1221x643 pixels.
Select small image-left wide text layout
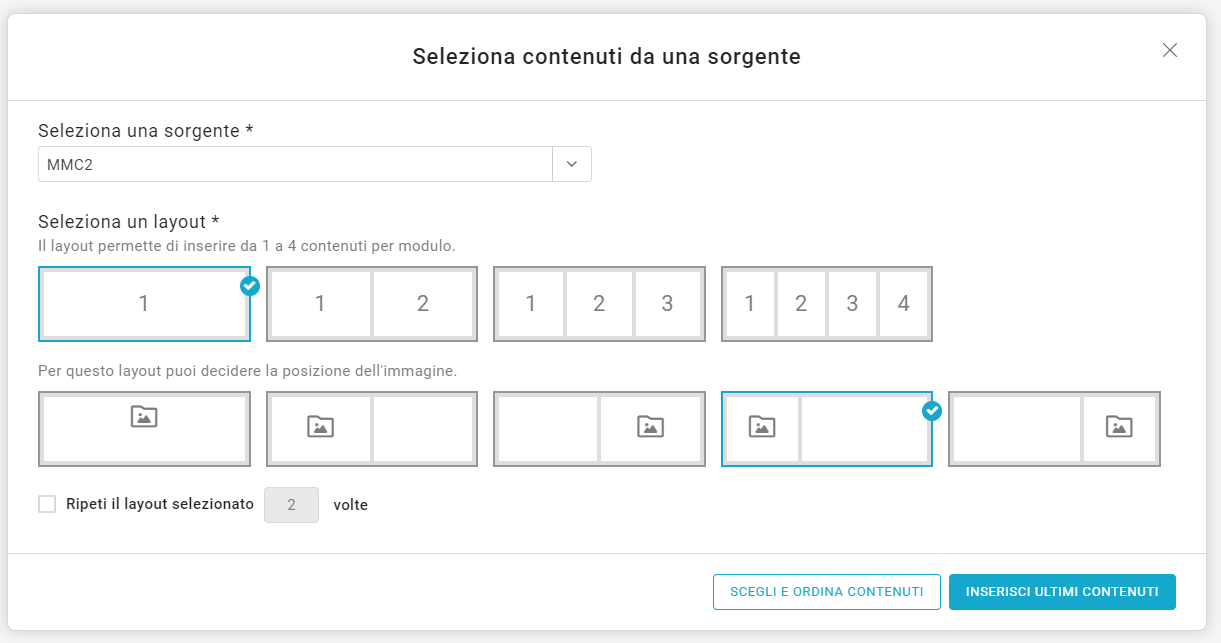826,429
